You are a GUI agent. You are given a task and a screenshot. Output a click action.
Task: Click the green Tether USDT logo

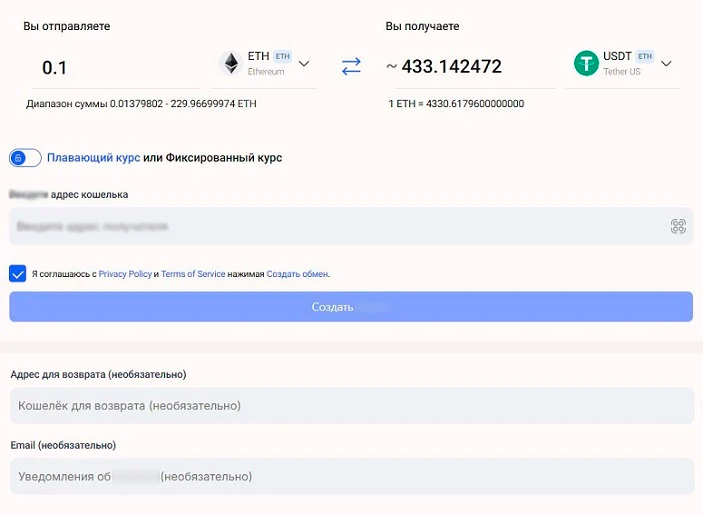[x=586, y=63]
